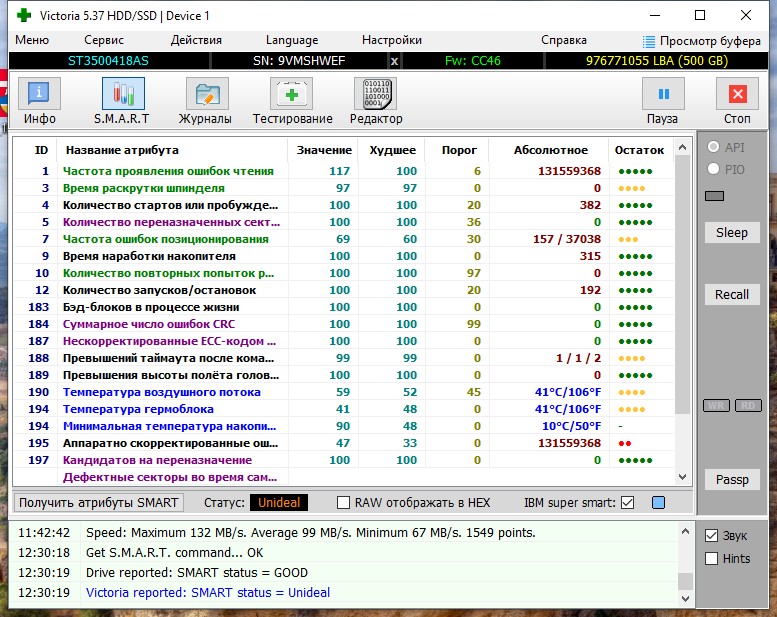This screenshot has width=777, height=617.
Task: Click the Fw: CC46 firmware text
Action: (x=473, y=61)
